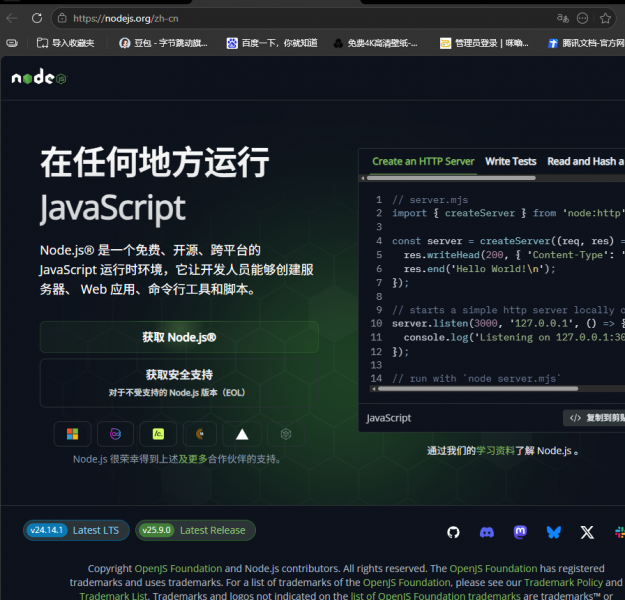This screenshot has width=625, height=600.
Task: Open the grey hexagon partner logo
Action: 286,434
